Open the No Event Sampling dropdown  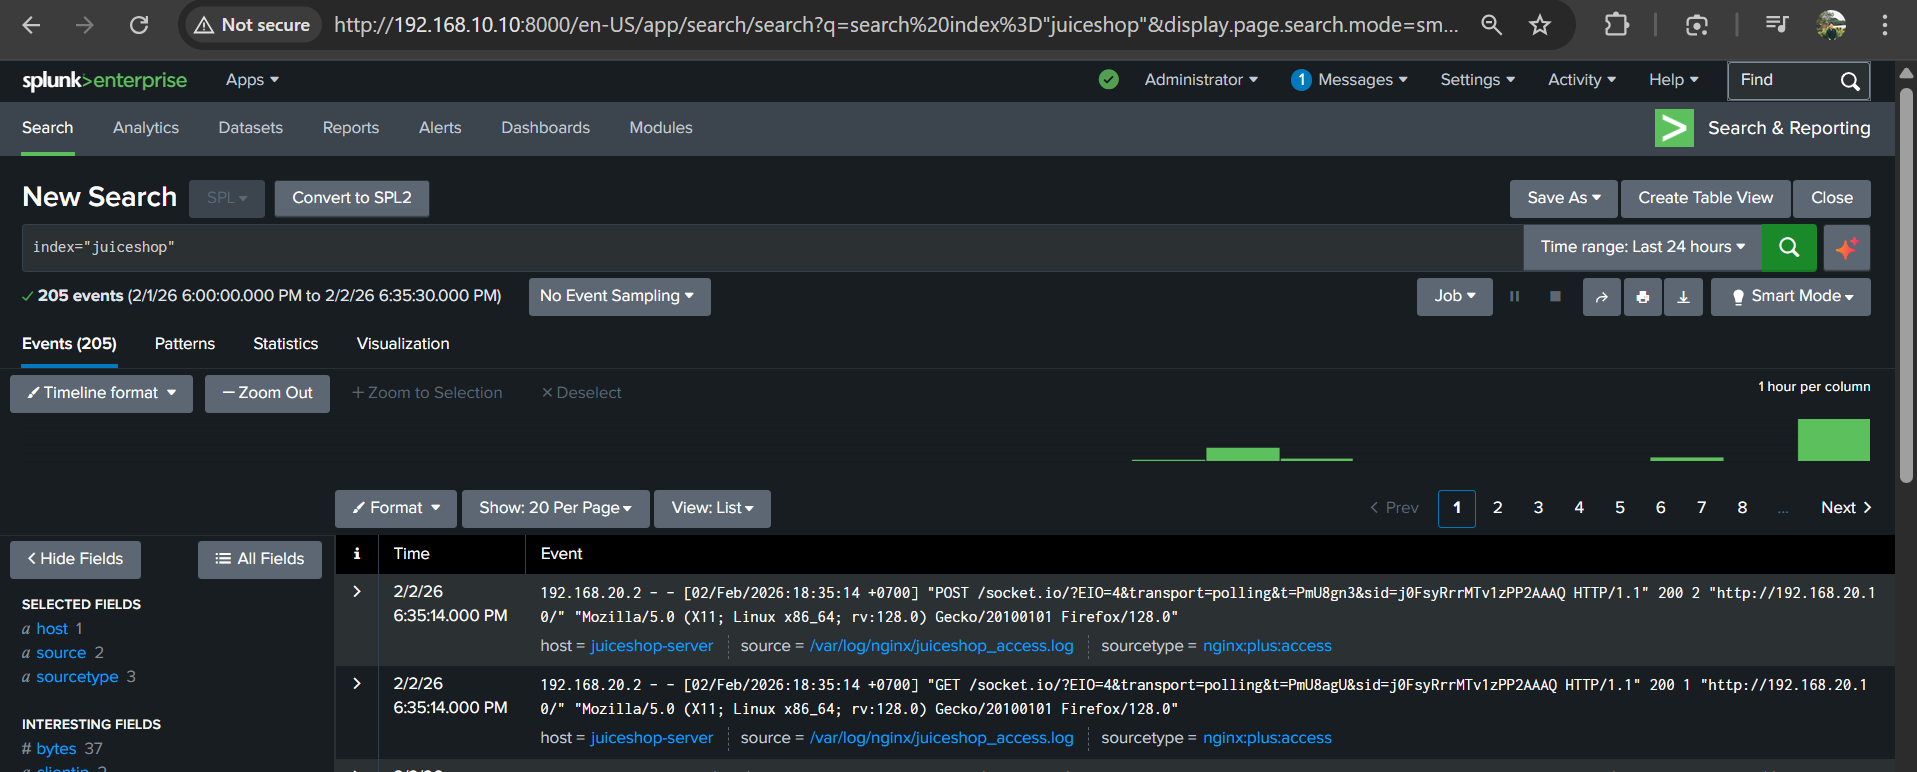(618, 297)
